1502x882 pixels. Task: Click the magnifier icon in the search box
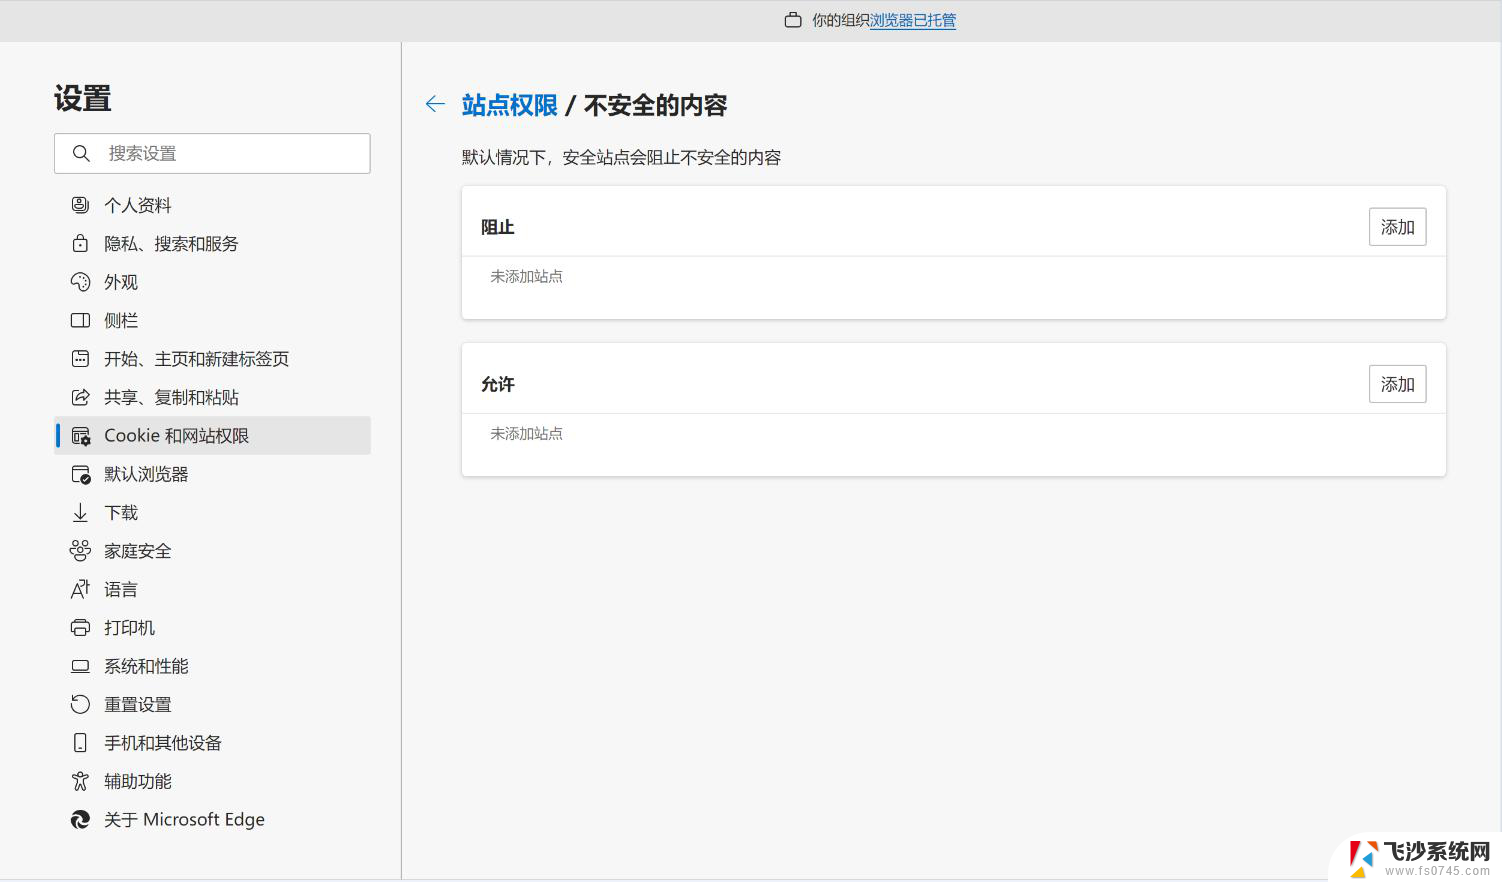(x=81, y=153)
